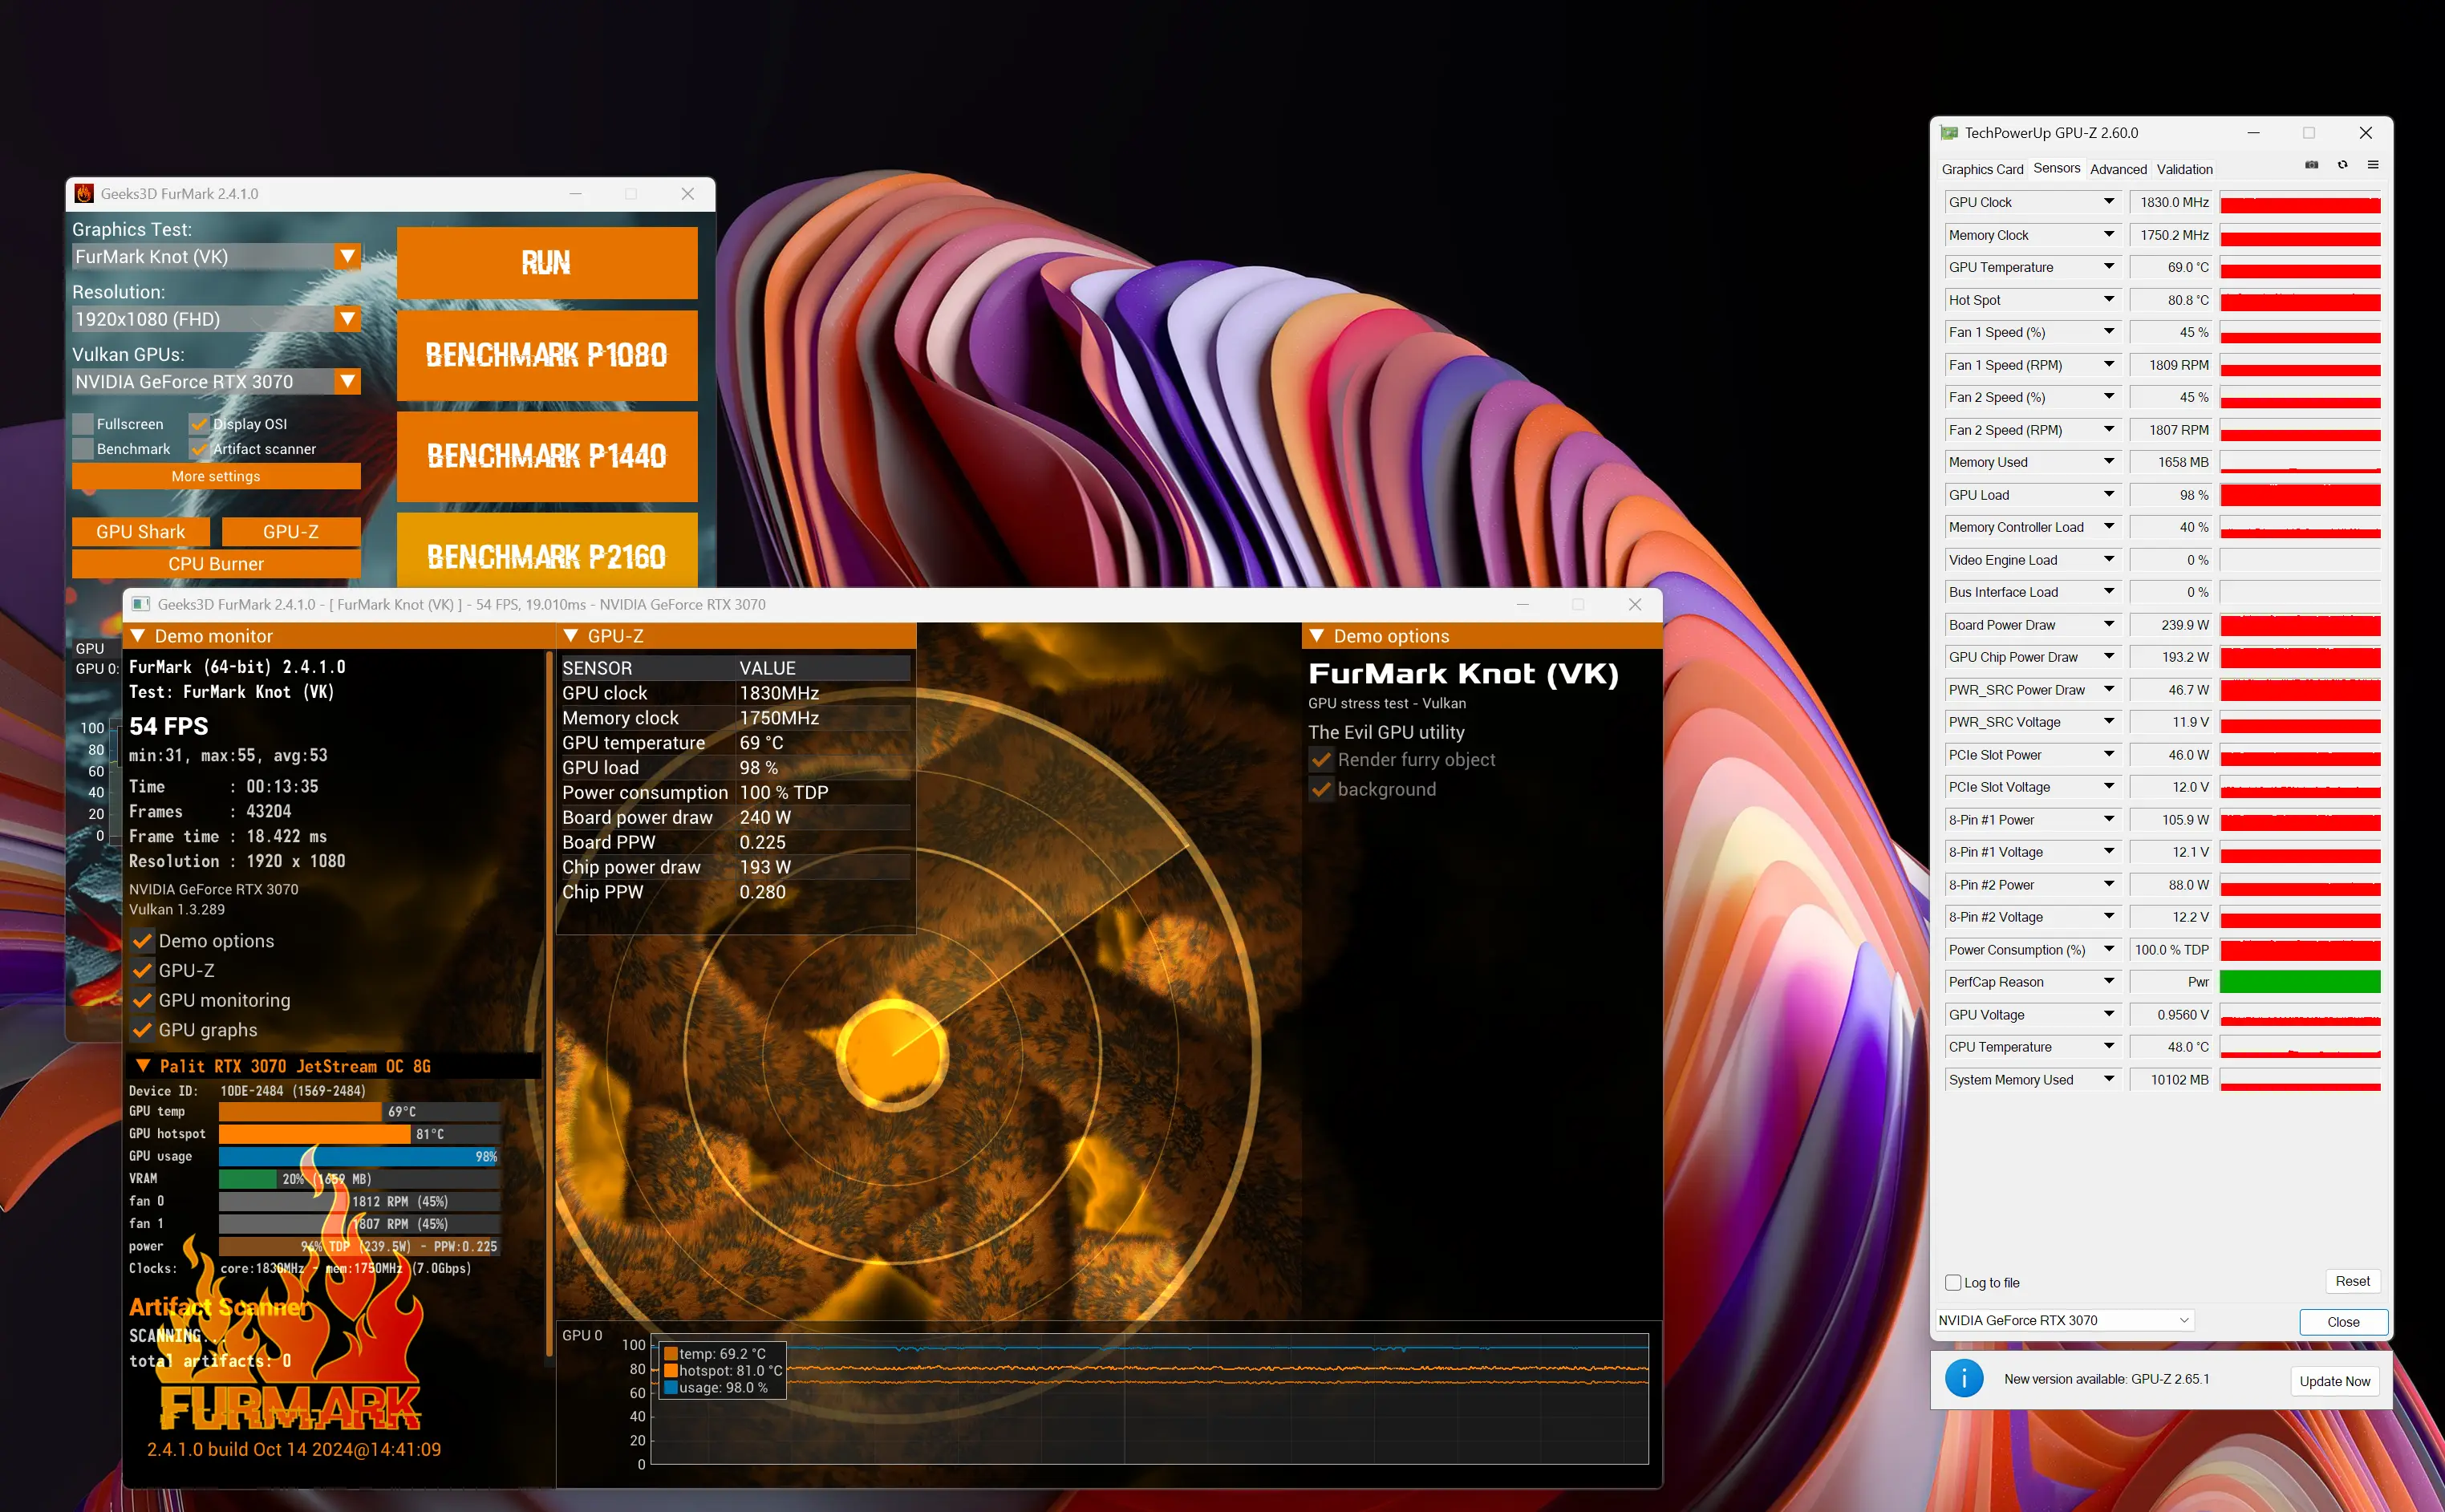
Task: Open GPU-Z hamburger menu
Action: pyautogui.click(x=2373, y=165)
